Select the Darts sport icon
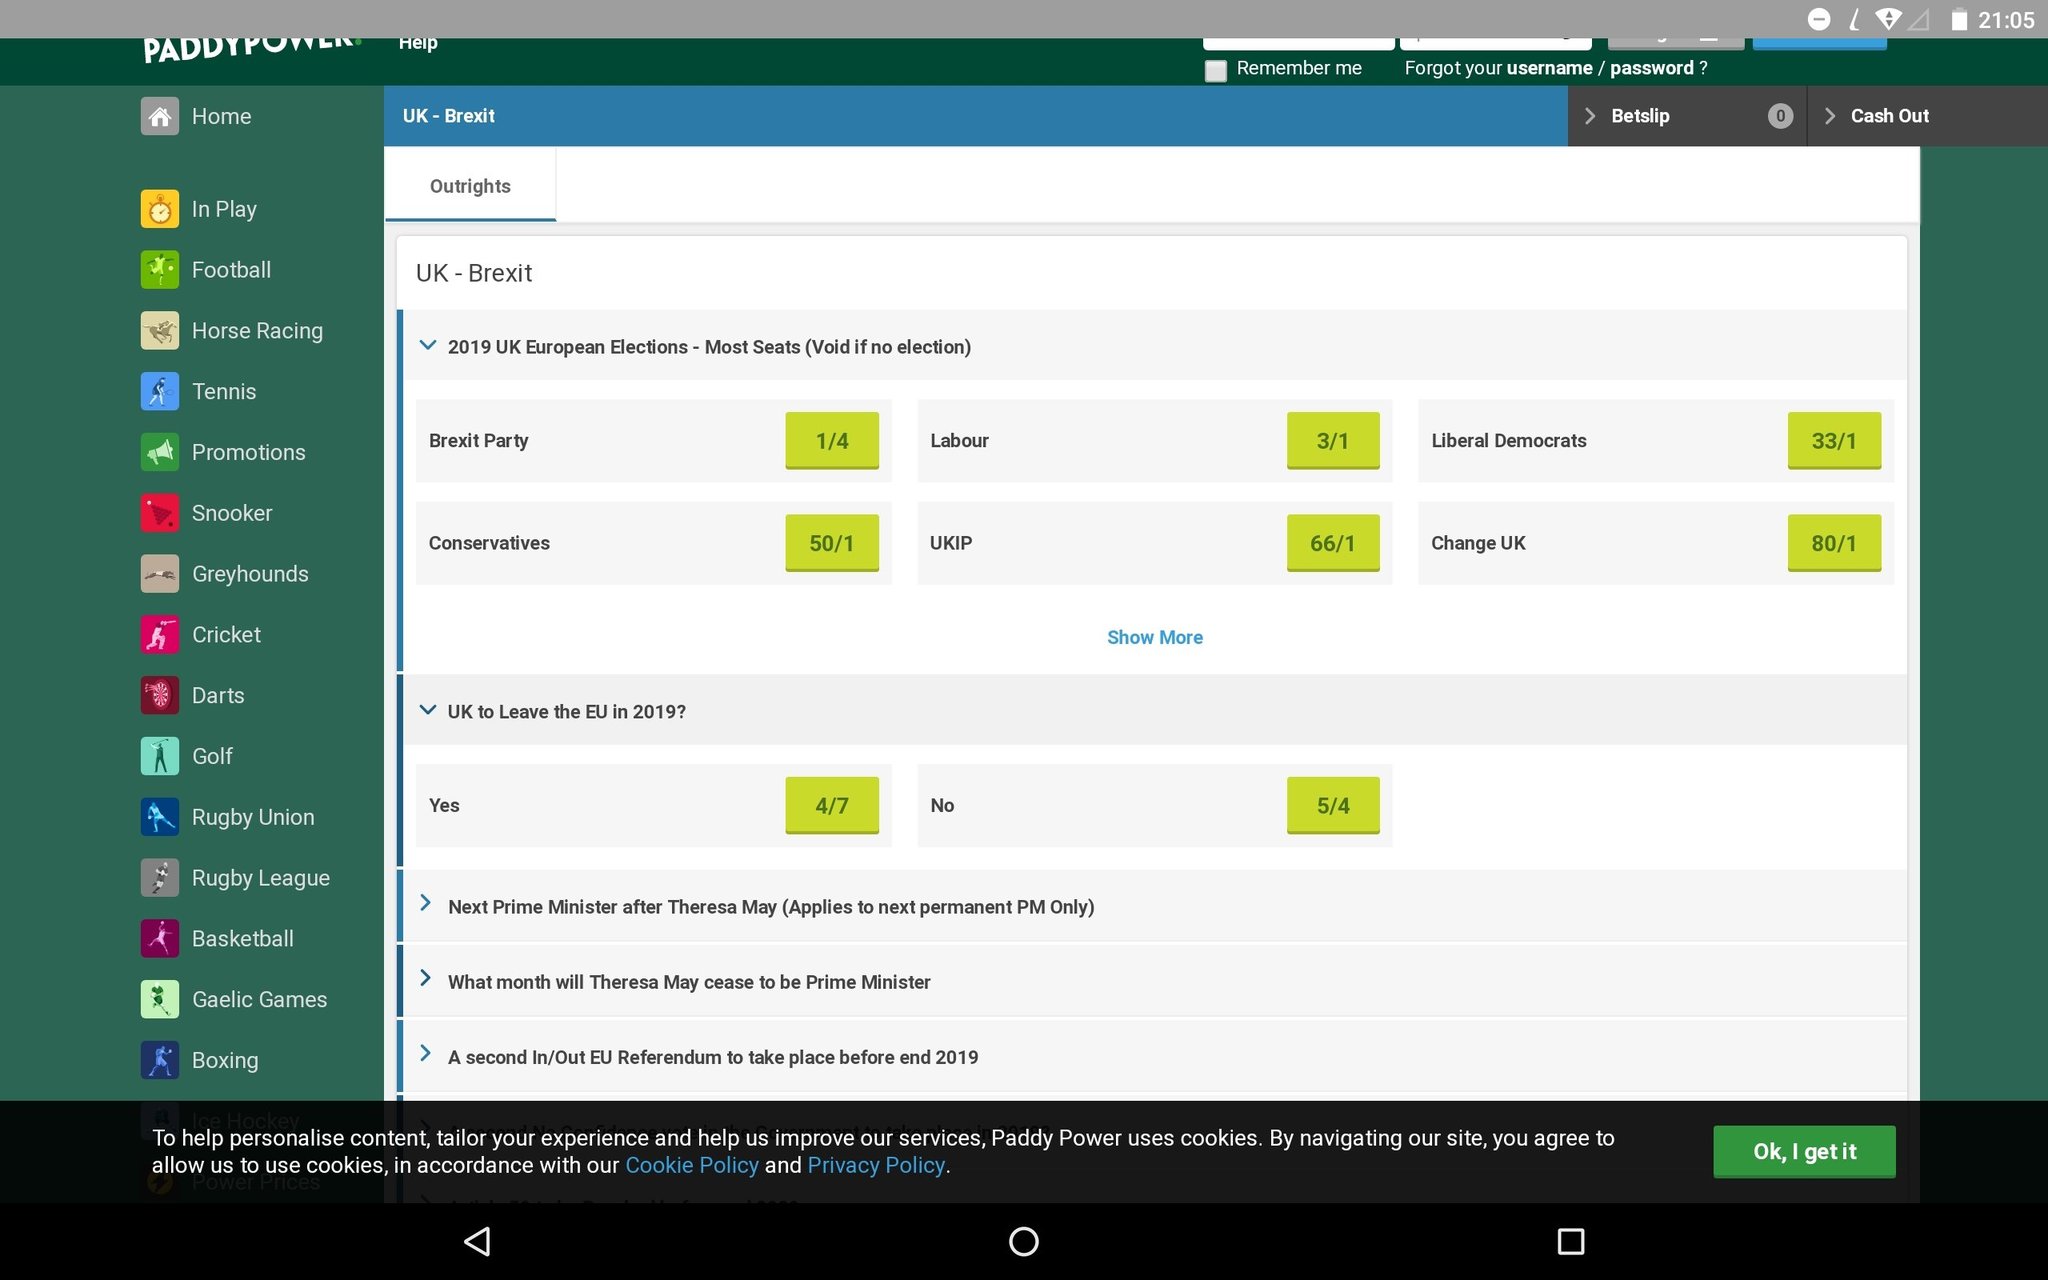Screen dimensions: 2048x1280 160,695
